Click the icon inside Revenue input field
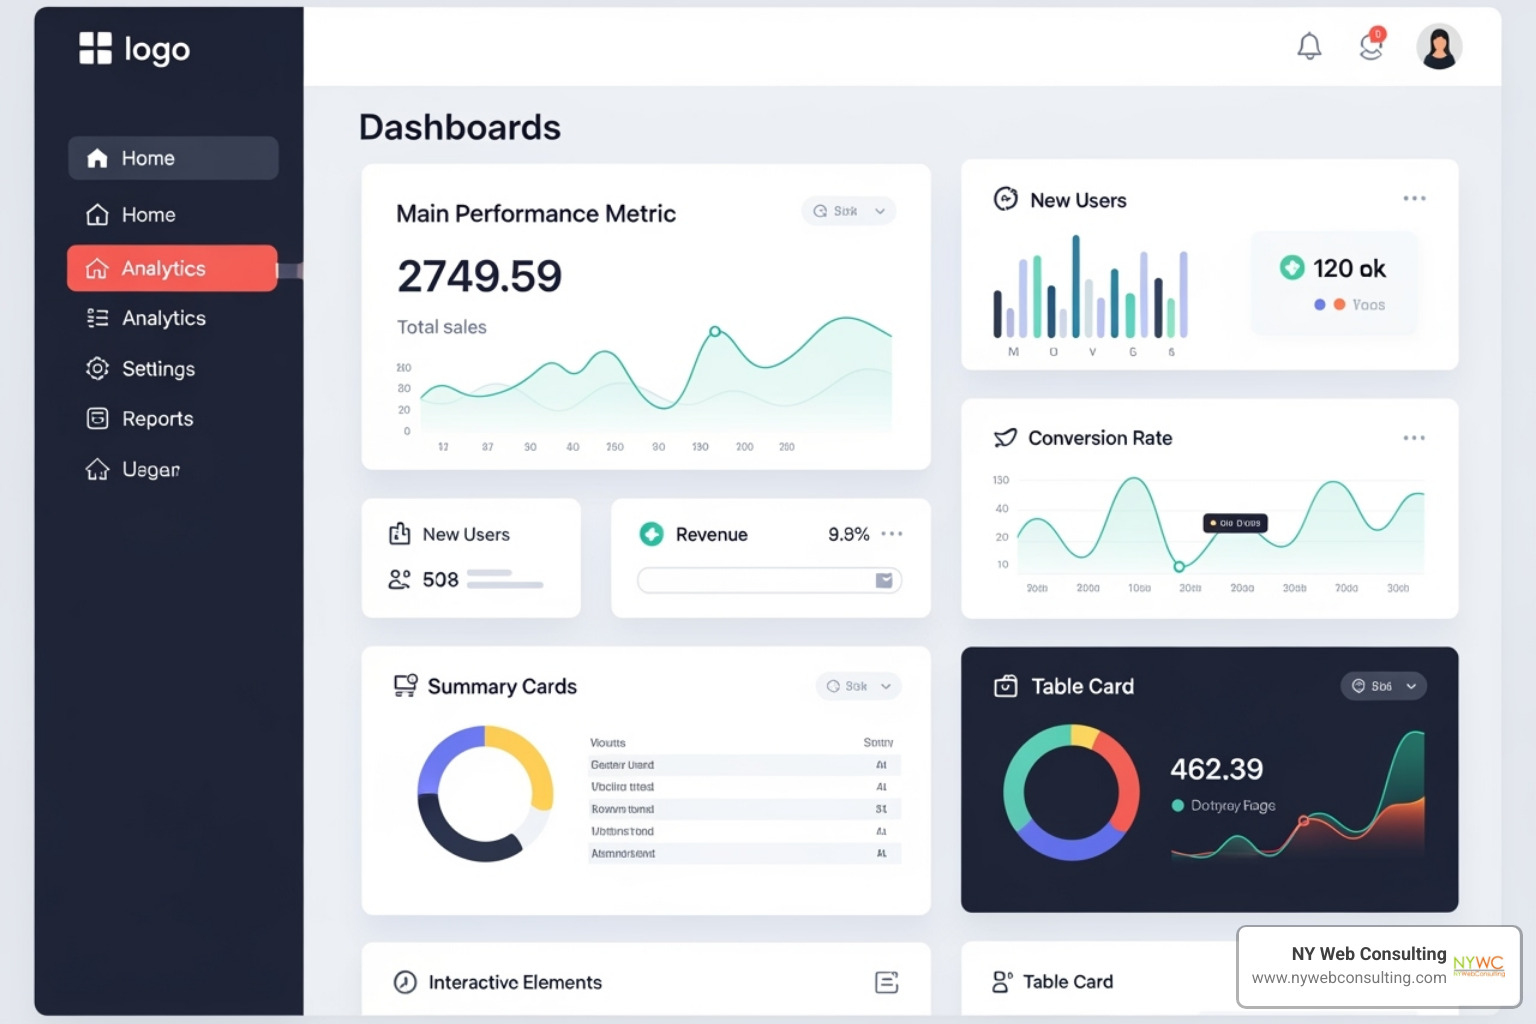The height and width of the screenshot is (1024, 1536). (x=884, y=580)
